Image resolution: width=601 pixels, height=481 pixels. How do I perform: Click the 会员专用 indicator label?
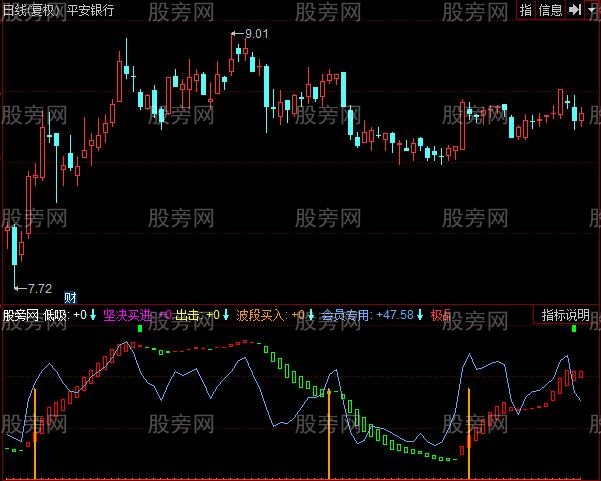[346, 315]
